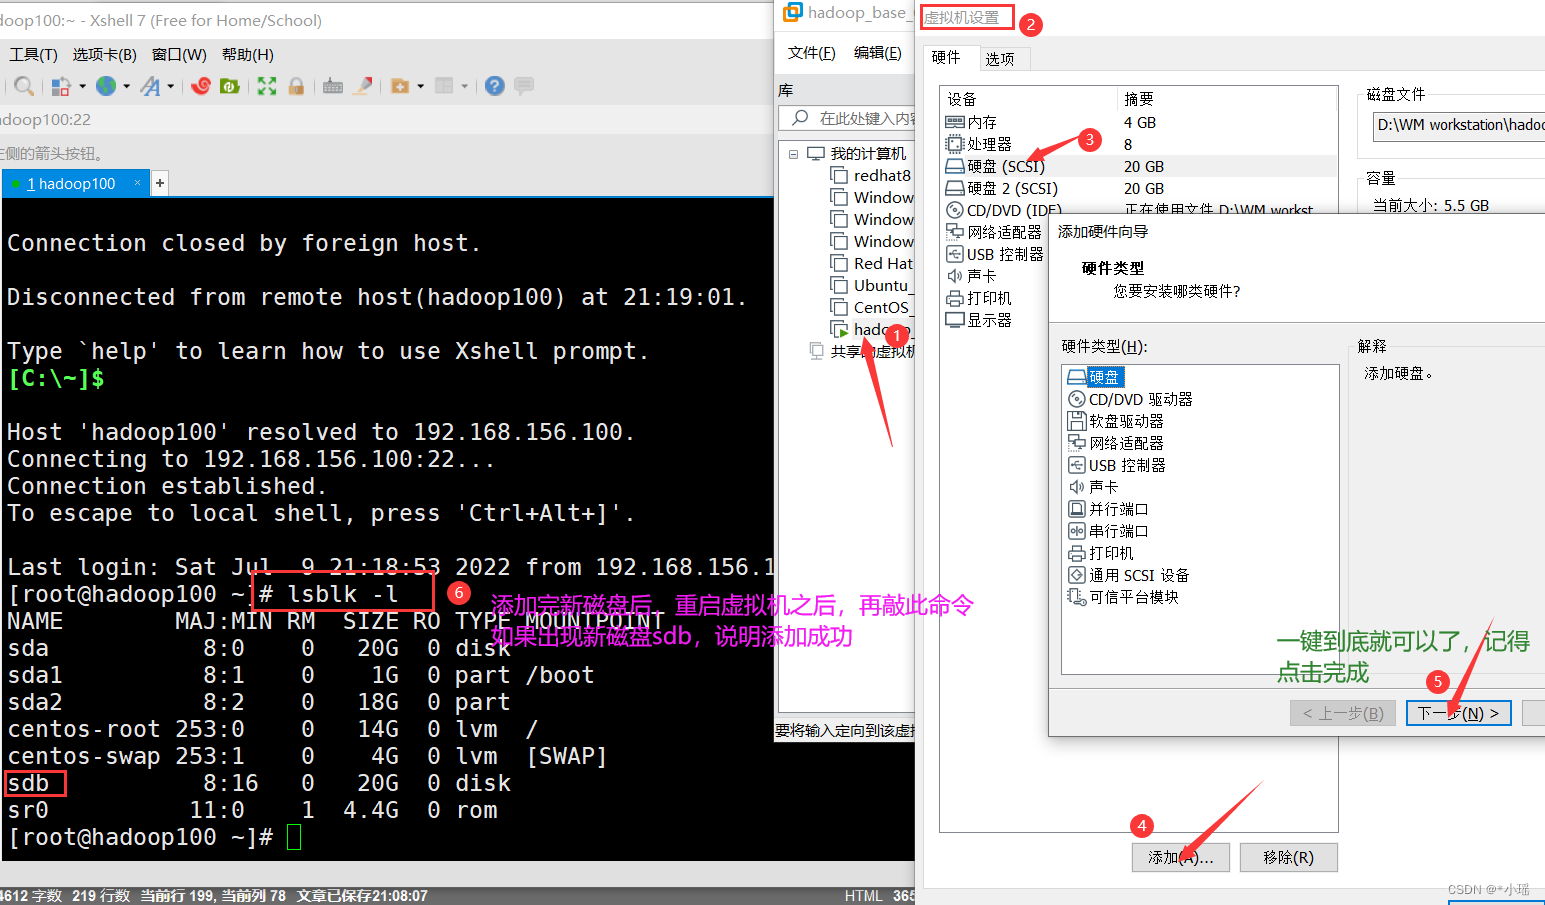Select 显示器 display device in hardware list

[x=979, y=320]
